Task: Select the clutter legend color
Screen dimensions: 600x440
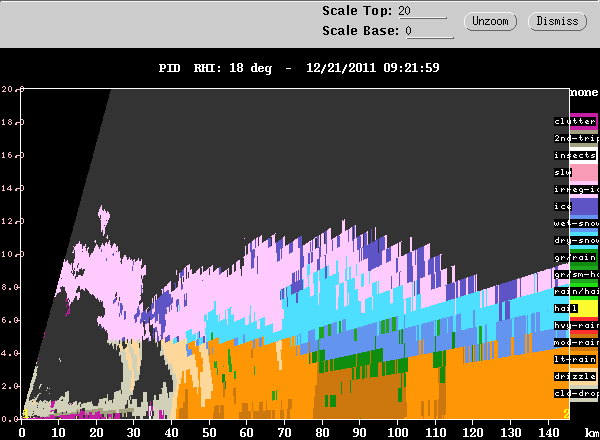Action: pos(584,122)
